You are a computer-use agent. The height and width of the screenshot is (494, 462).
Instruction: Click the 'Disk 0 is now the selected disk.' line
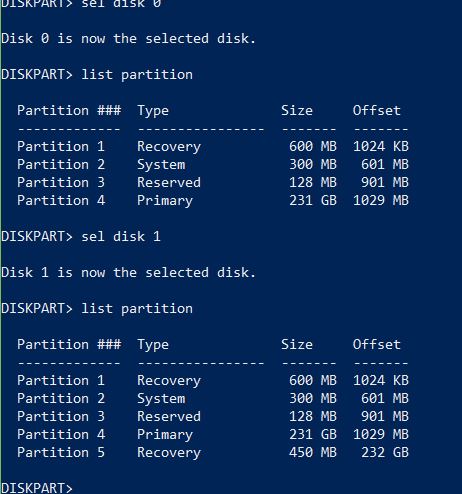[x=128, y=38]
